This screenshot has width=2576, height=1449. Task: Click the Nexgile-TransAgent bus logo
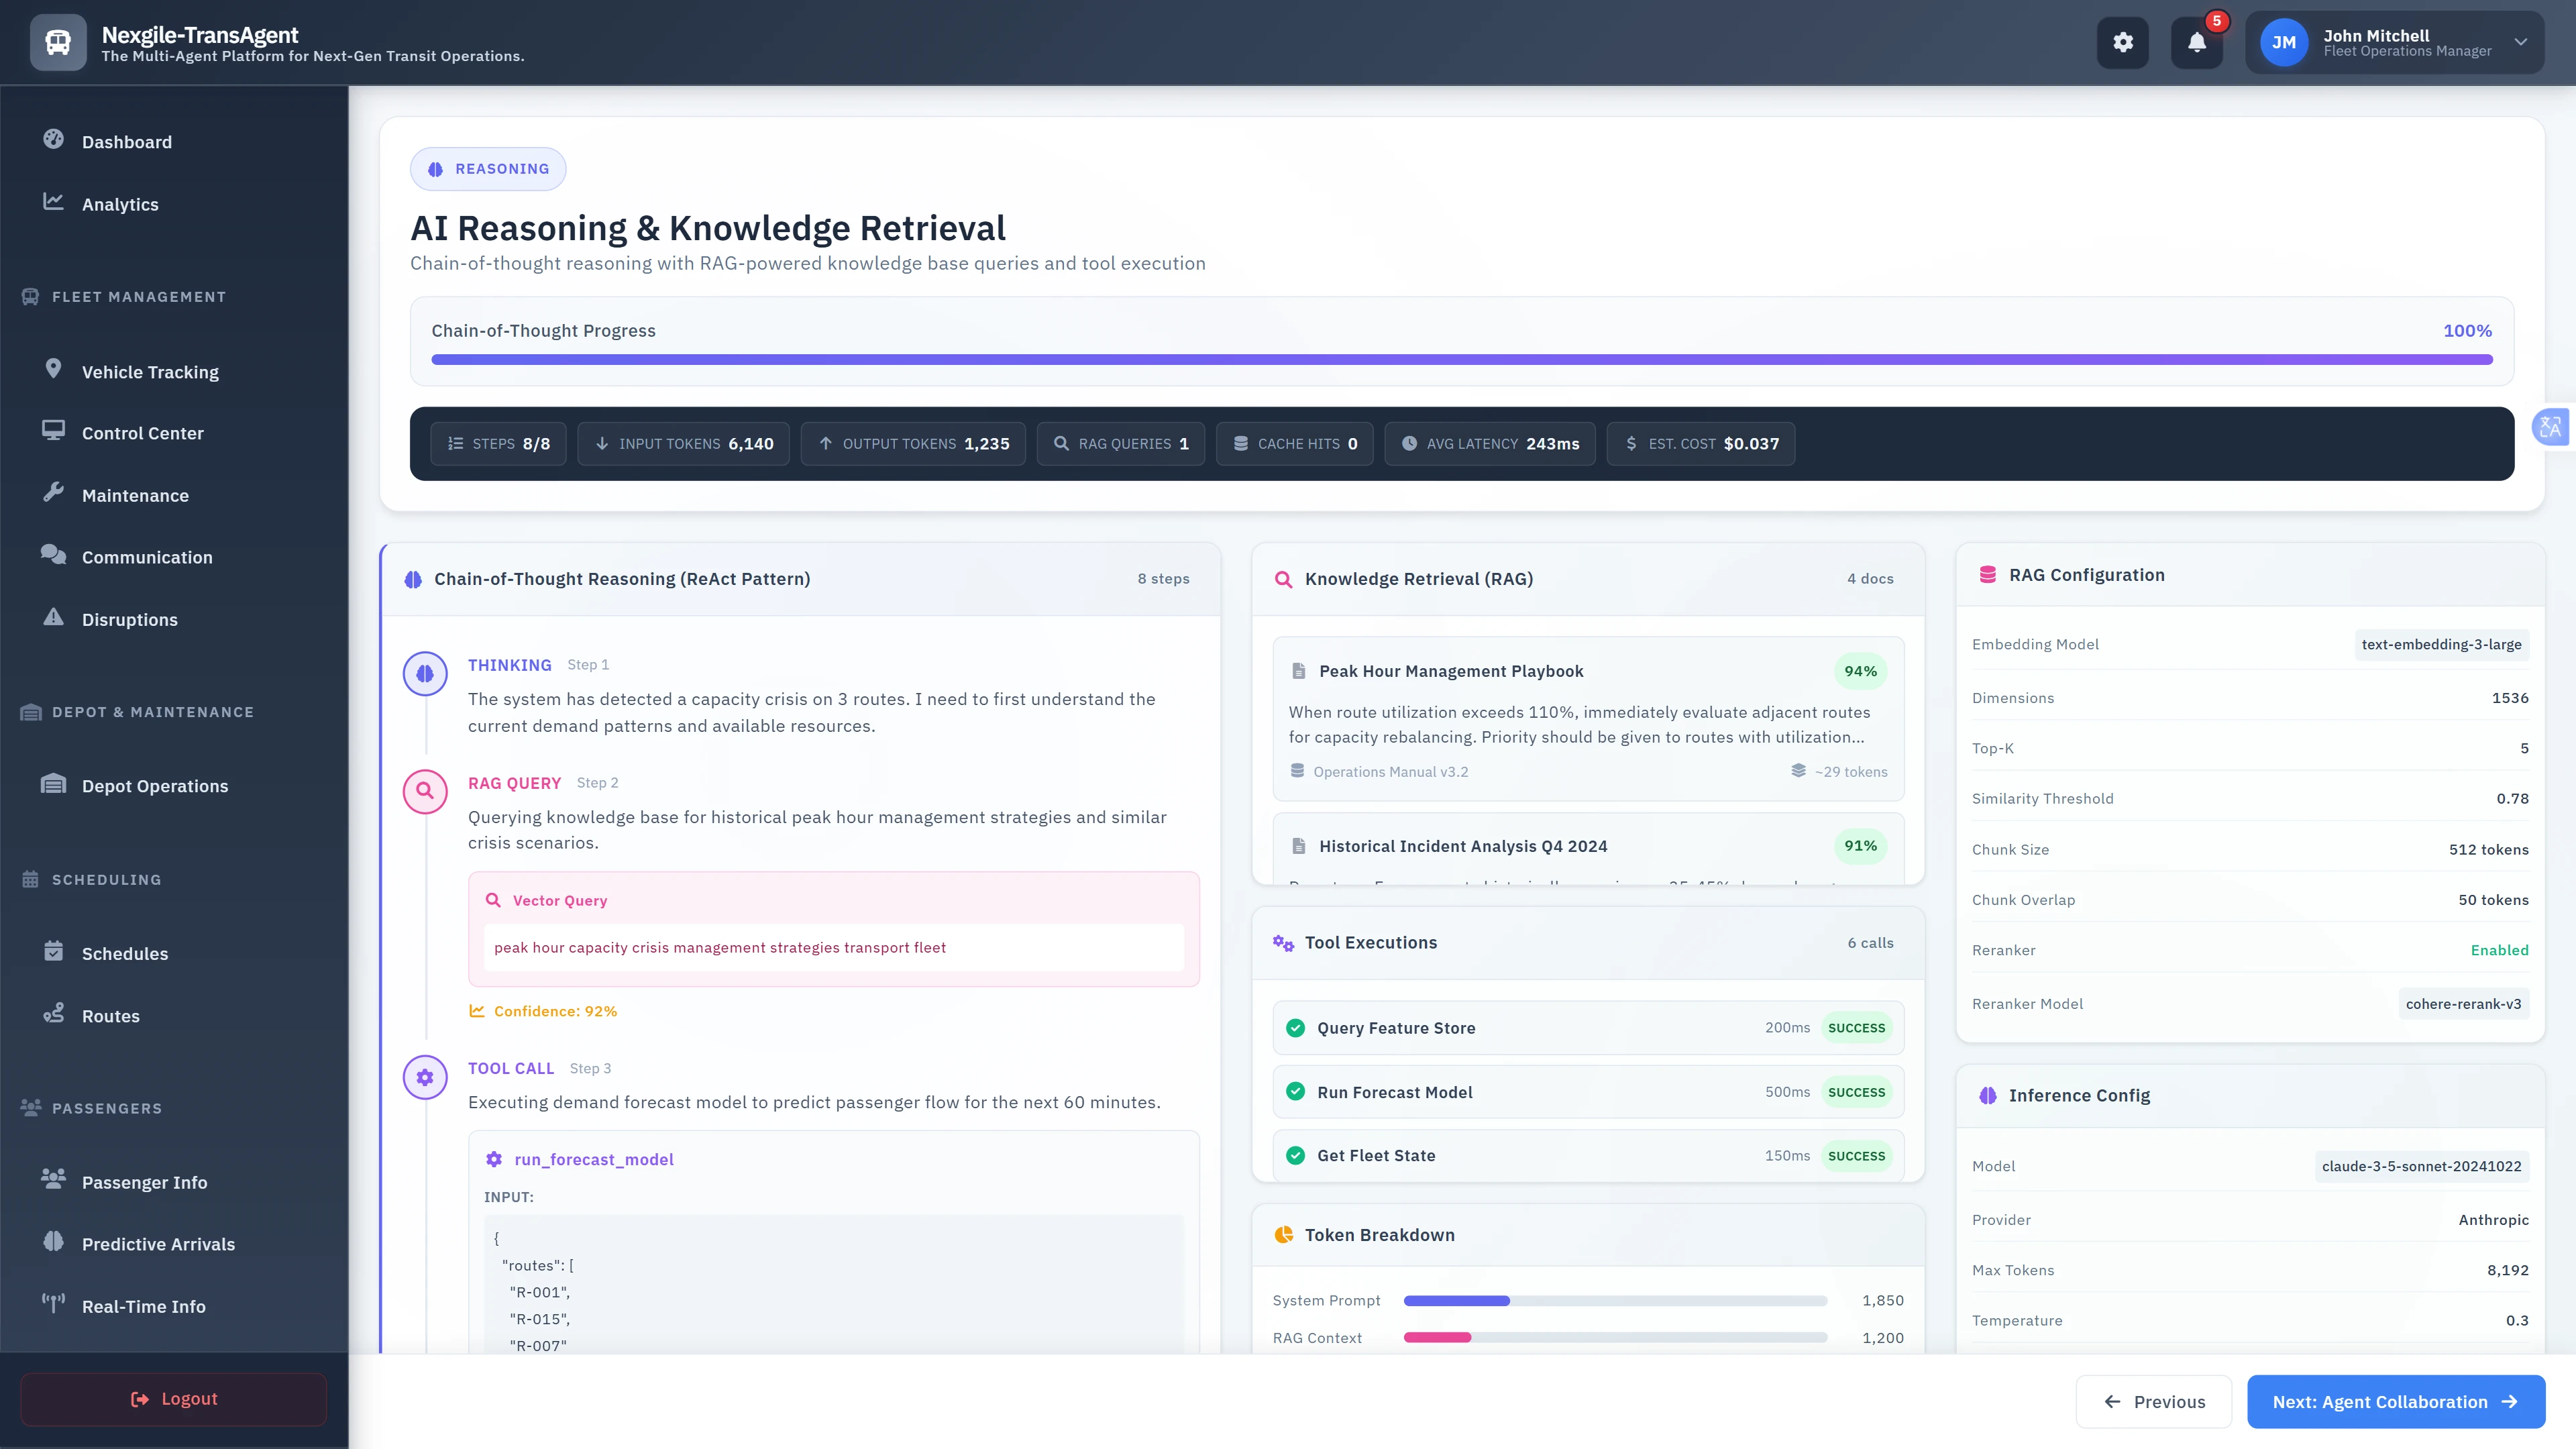coord(57,42)
